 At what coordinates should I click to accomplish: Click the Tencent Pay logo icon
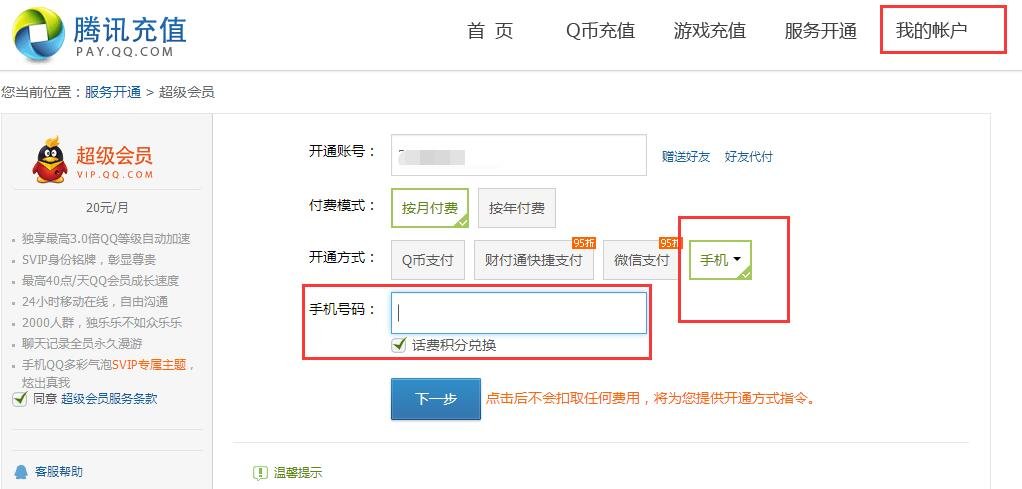point(38,34)
